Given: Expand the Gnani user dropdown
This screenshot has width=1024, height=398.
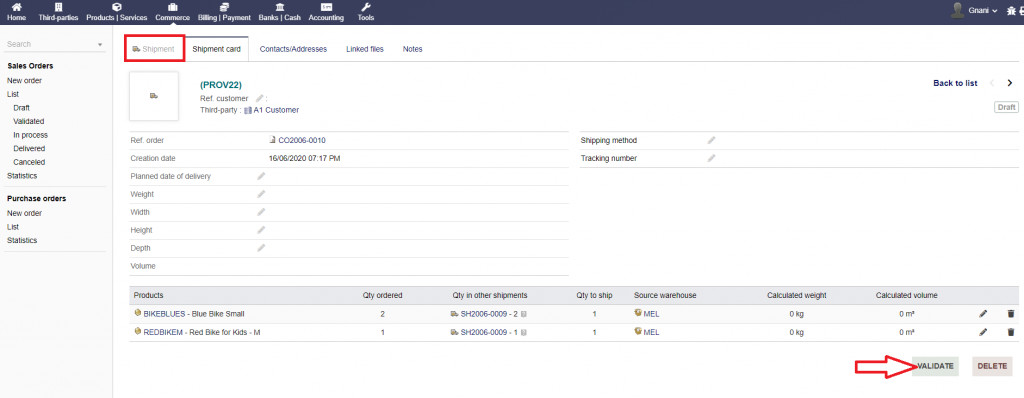Looking at the screenshot, I should (995, 10).
